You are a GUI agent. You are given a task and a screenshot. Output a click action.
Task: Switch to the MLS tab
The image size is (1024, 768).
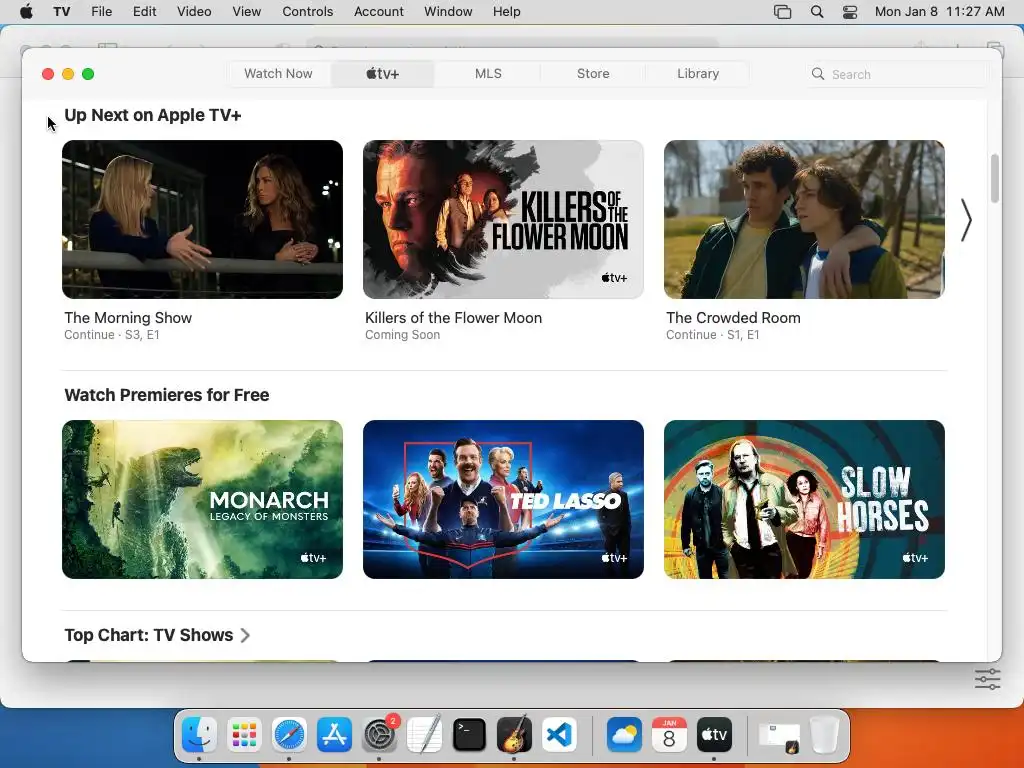[488, 74]
